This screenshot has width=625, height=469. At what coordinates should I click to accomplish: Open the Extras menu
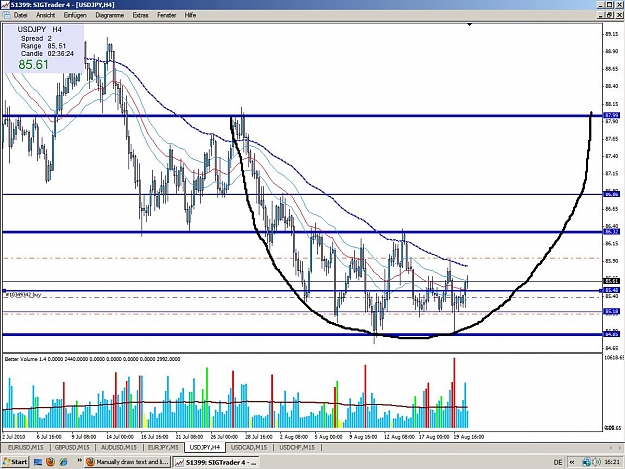140,15
